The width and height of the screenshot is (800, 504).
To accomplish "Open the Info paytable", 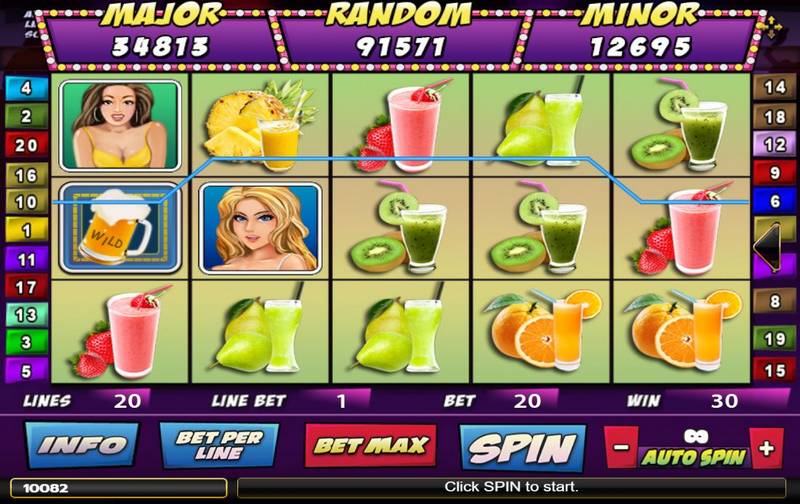I will [82, 445].
